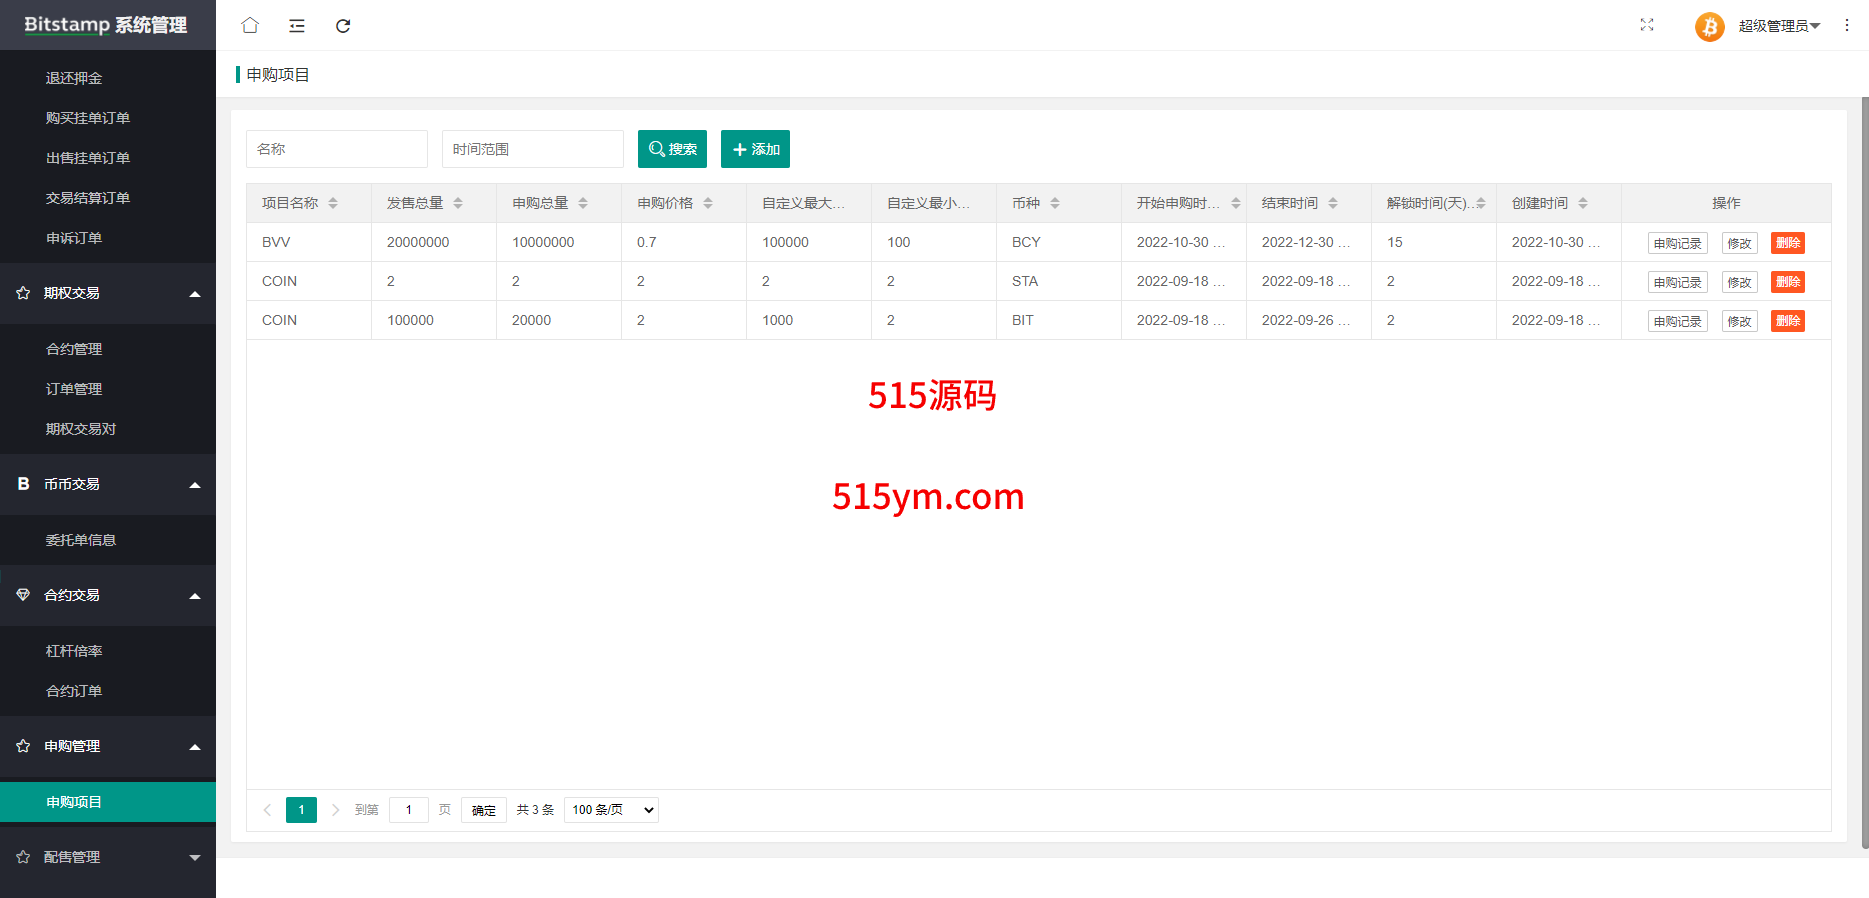The image size is (1869, 898).
Task: Sort by 币种 column sort arrows
Action: pyautogui.click(x=1055, y=203)
